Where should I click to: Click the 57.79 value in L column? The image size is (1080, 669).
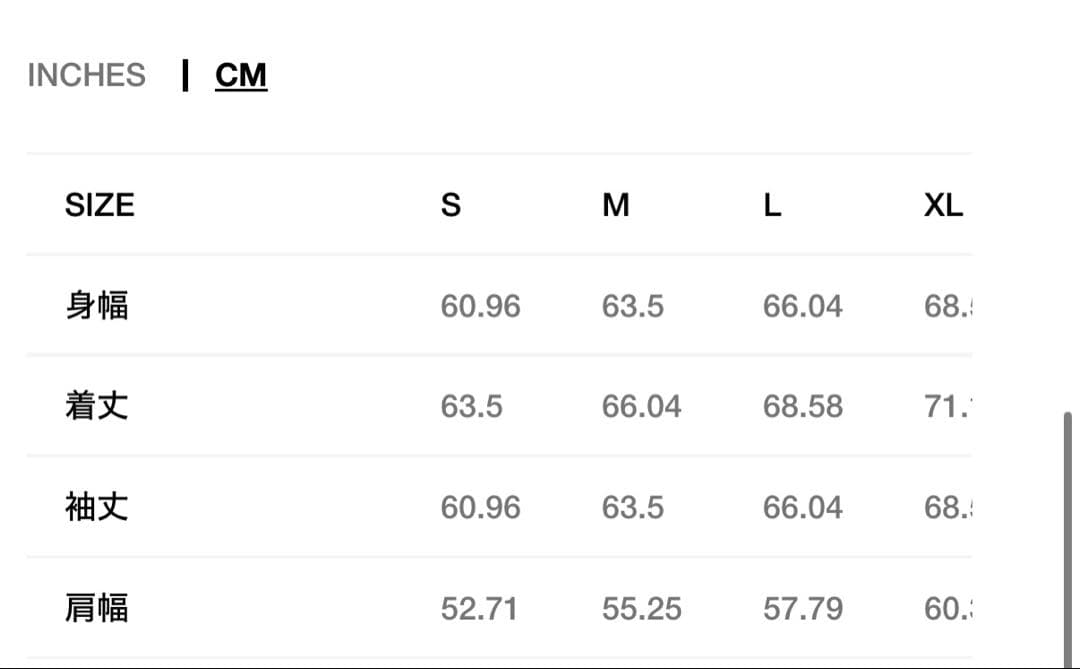coord(802,608)
